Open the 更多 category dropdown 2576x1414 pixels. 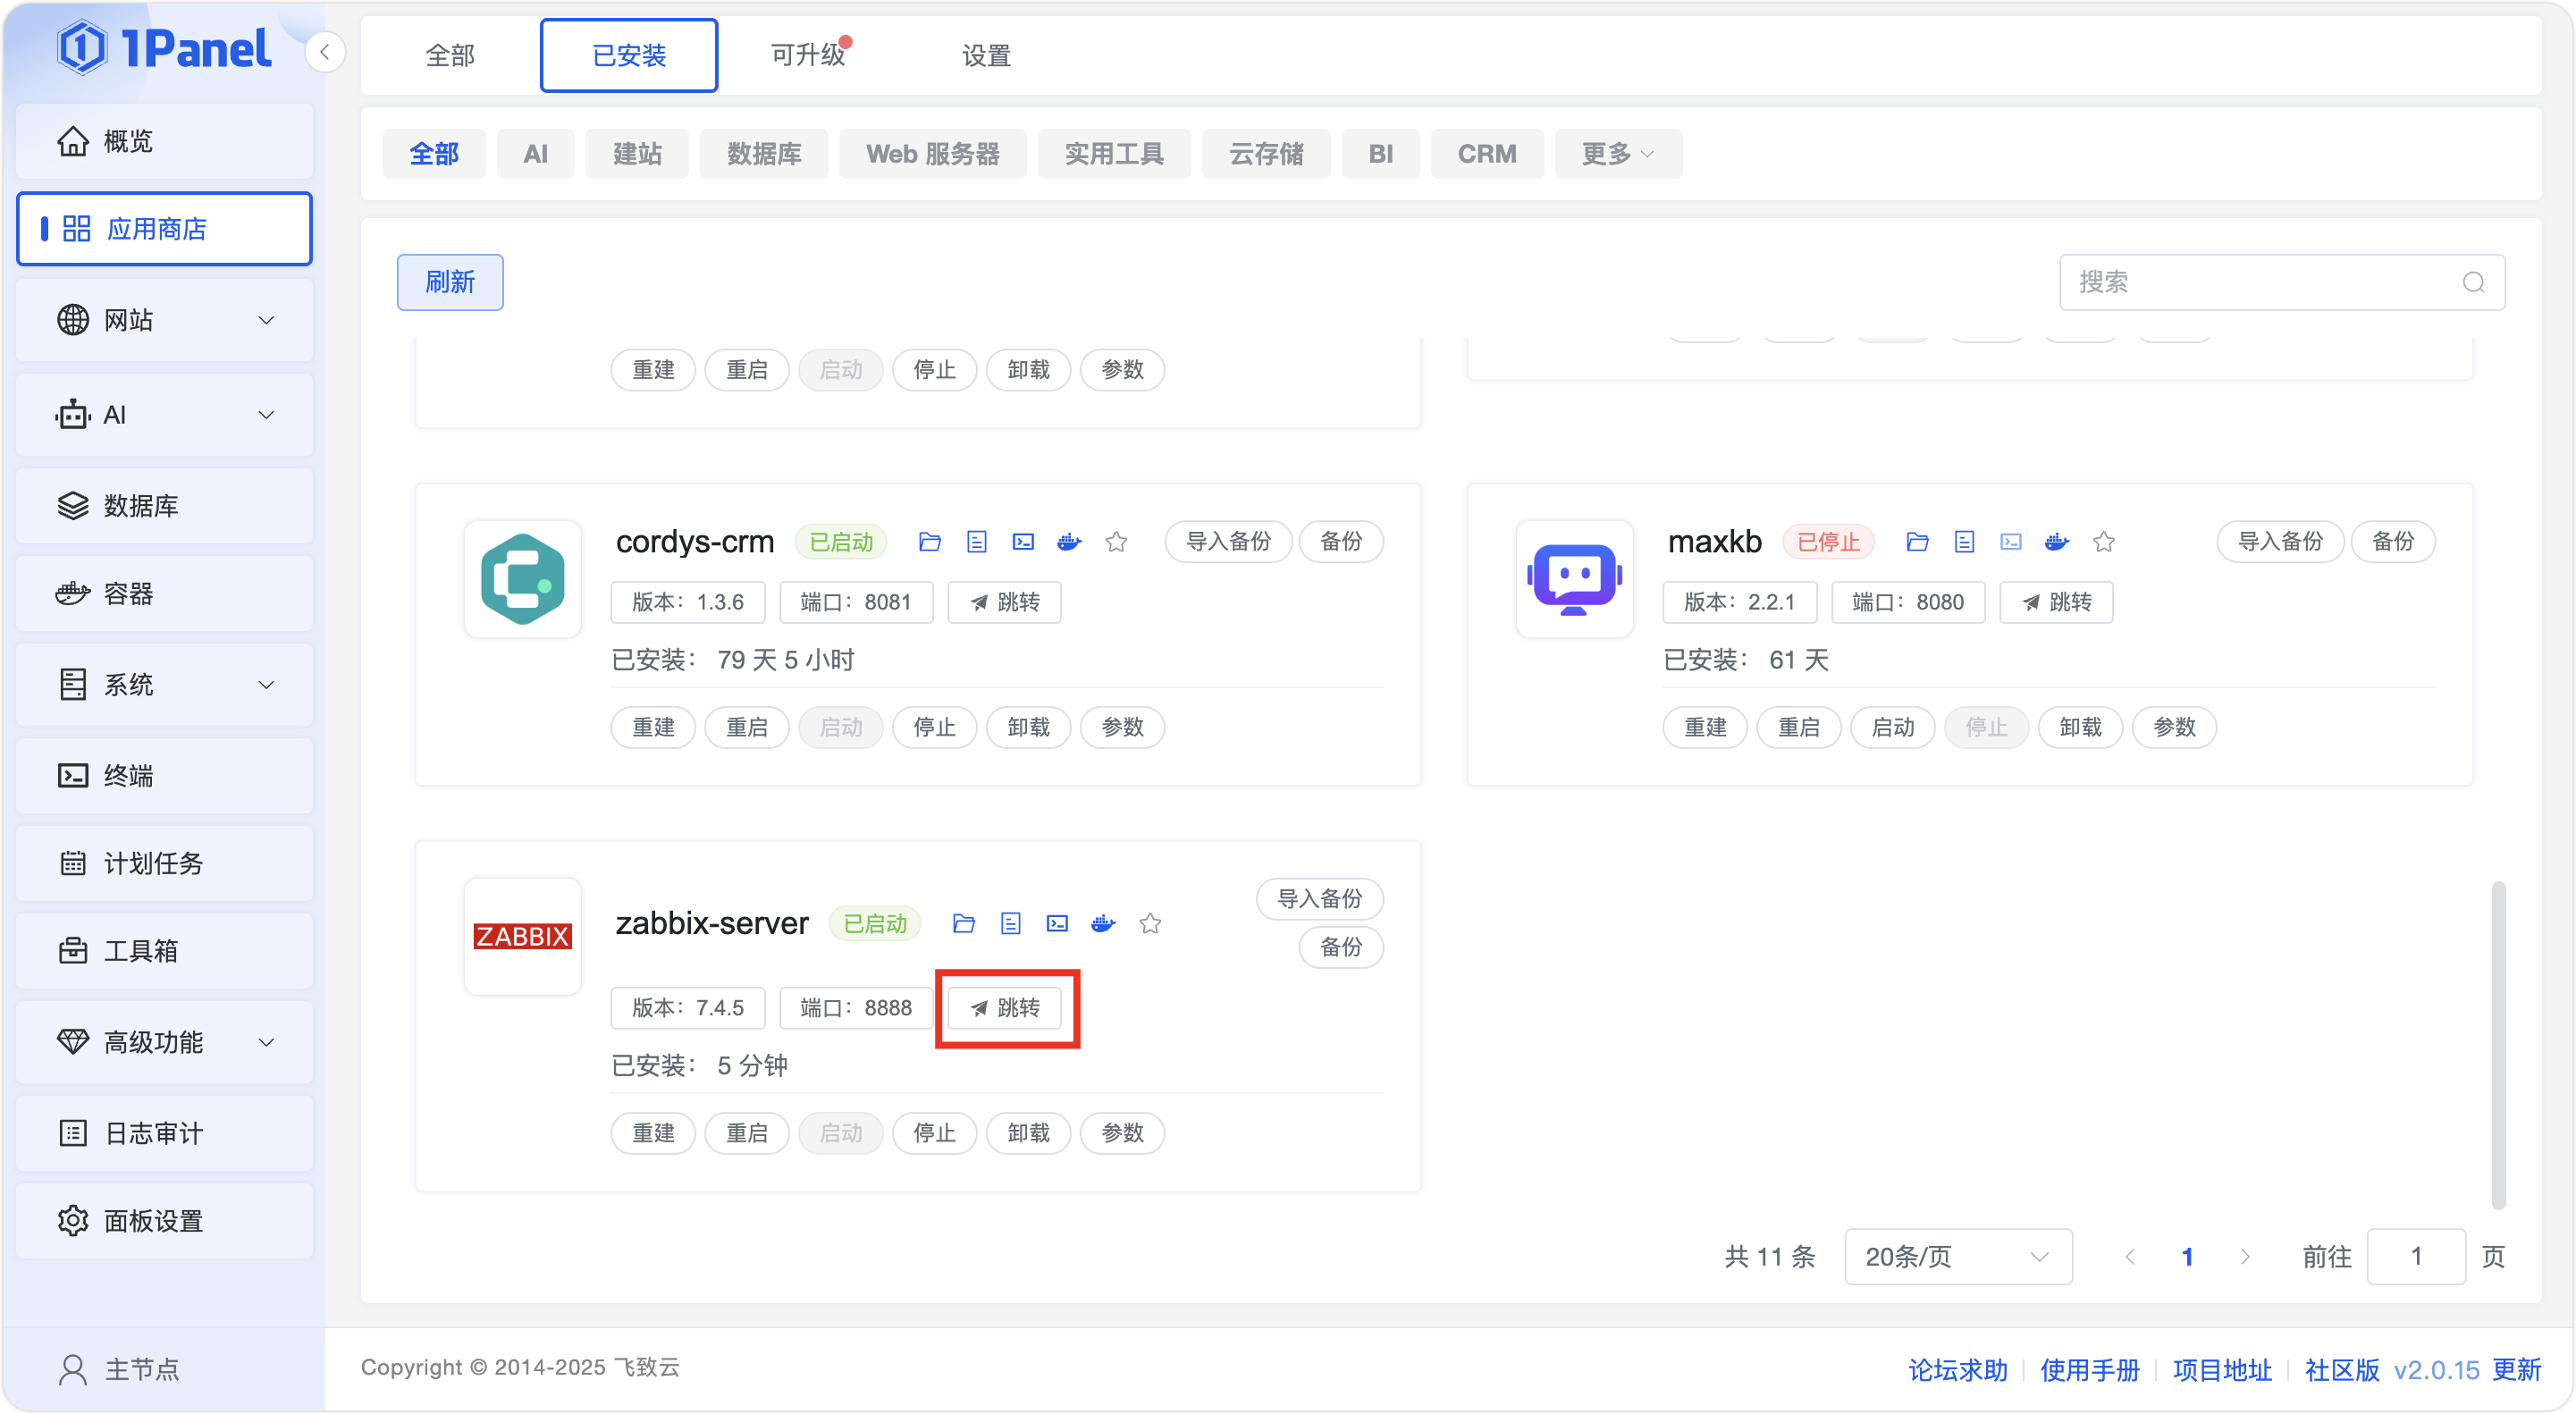pos(1617,154)
